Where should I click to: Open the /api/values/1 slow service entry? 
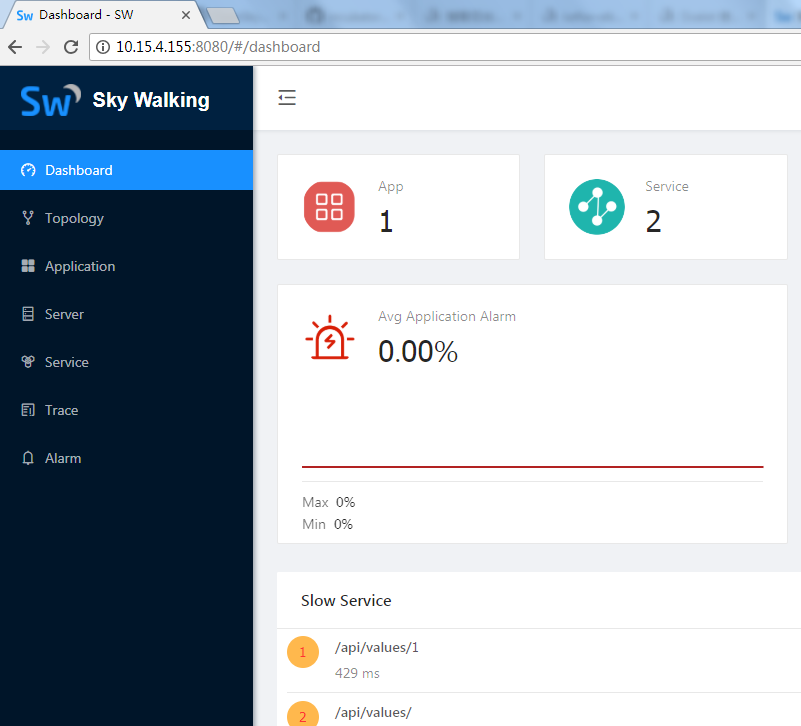(377, 647)
